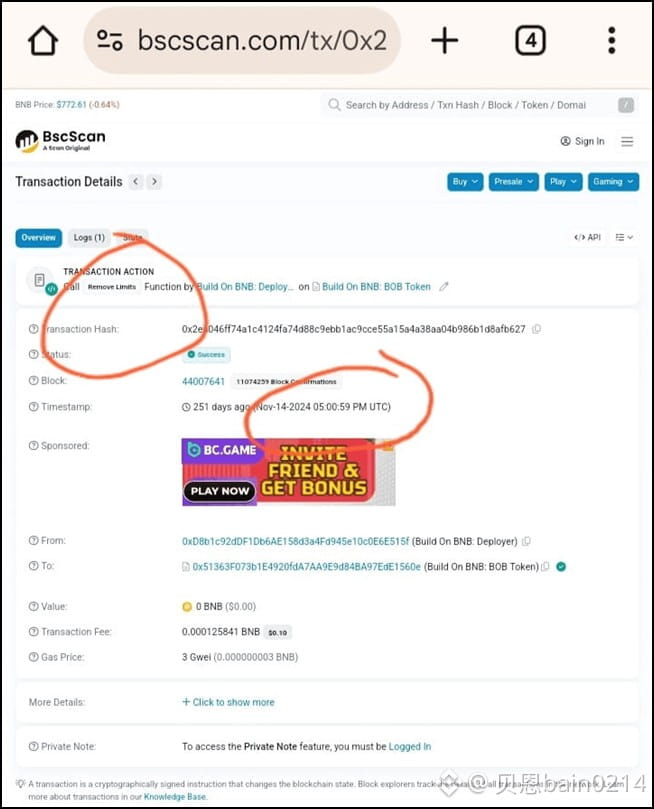Image resolution: width=654 pixels, height=809 pixels.
Task: Click the Sign In link
Action: (x=582, y=141)
